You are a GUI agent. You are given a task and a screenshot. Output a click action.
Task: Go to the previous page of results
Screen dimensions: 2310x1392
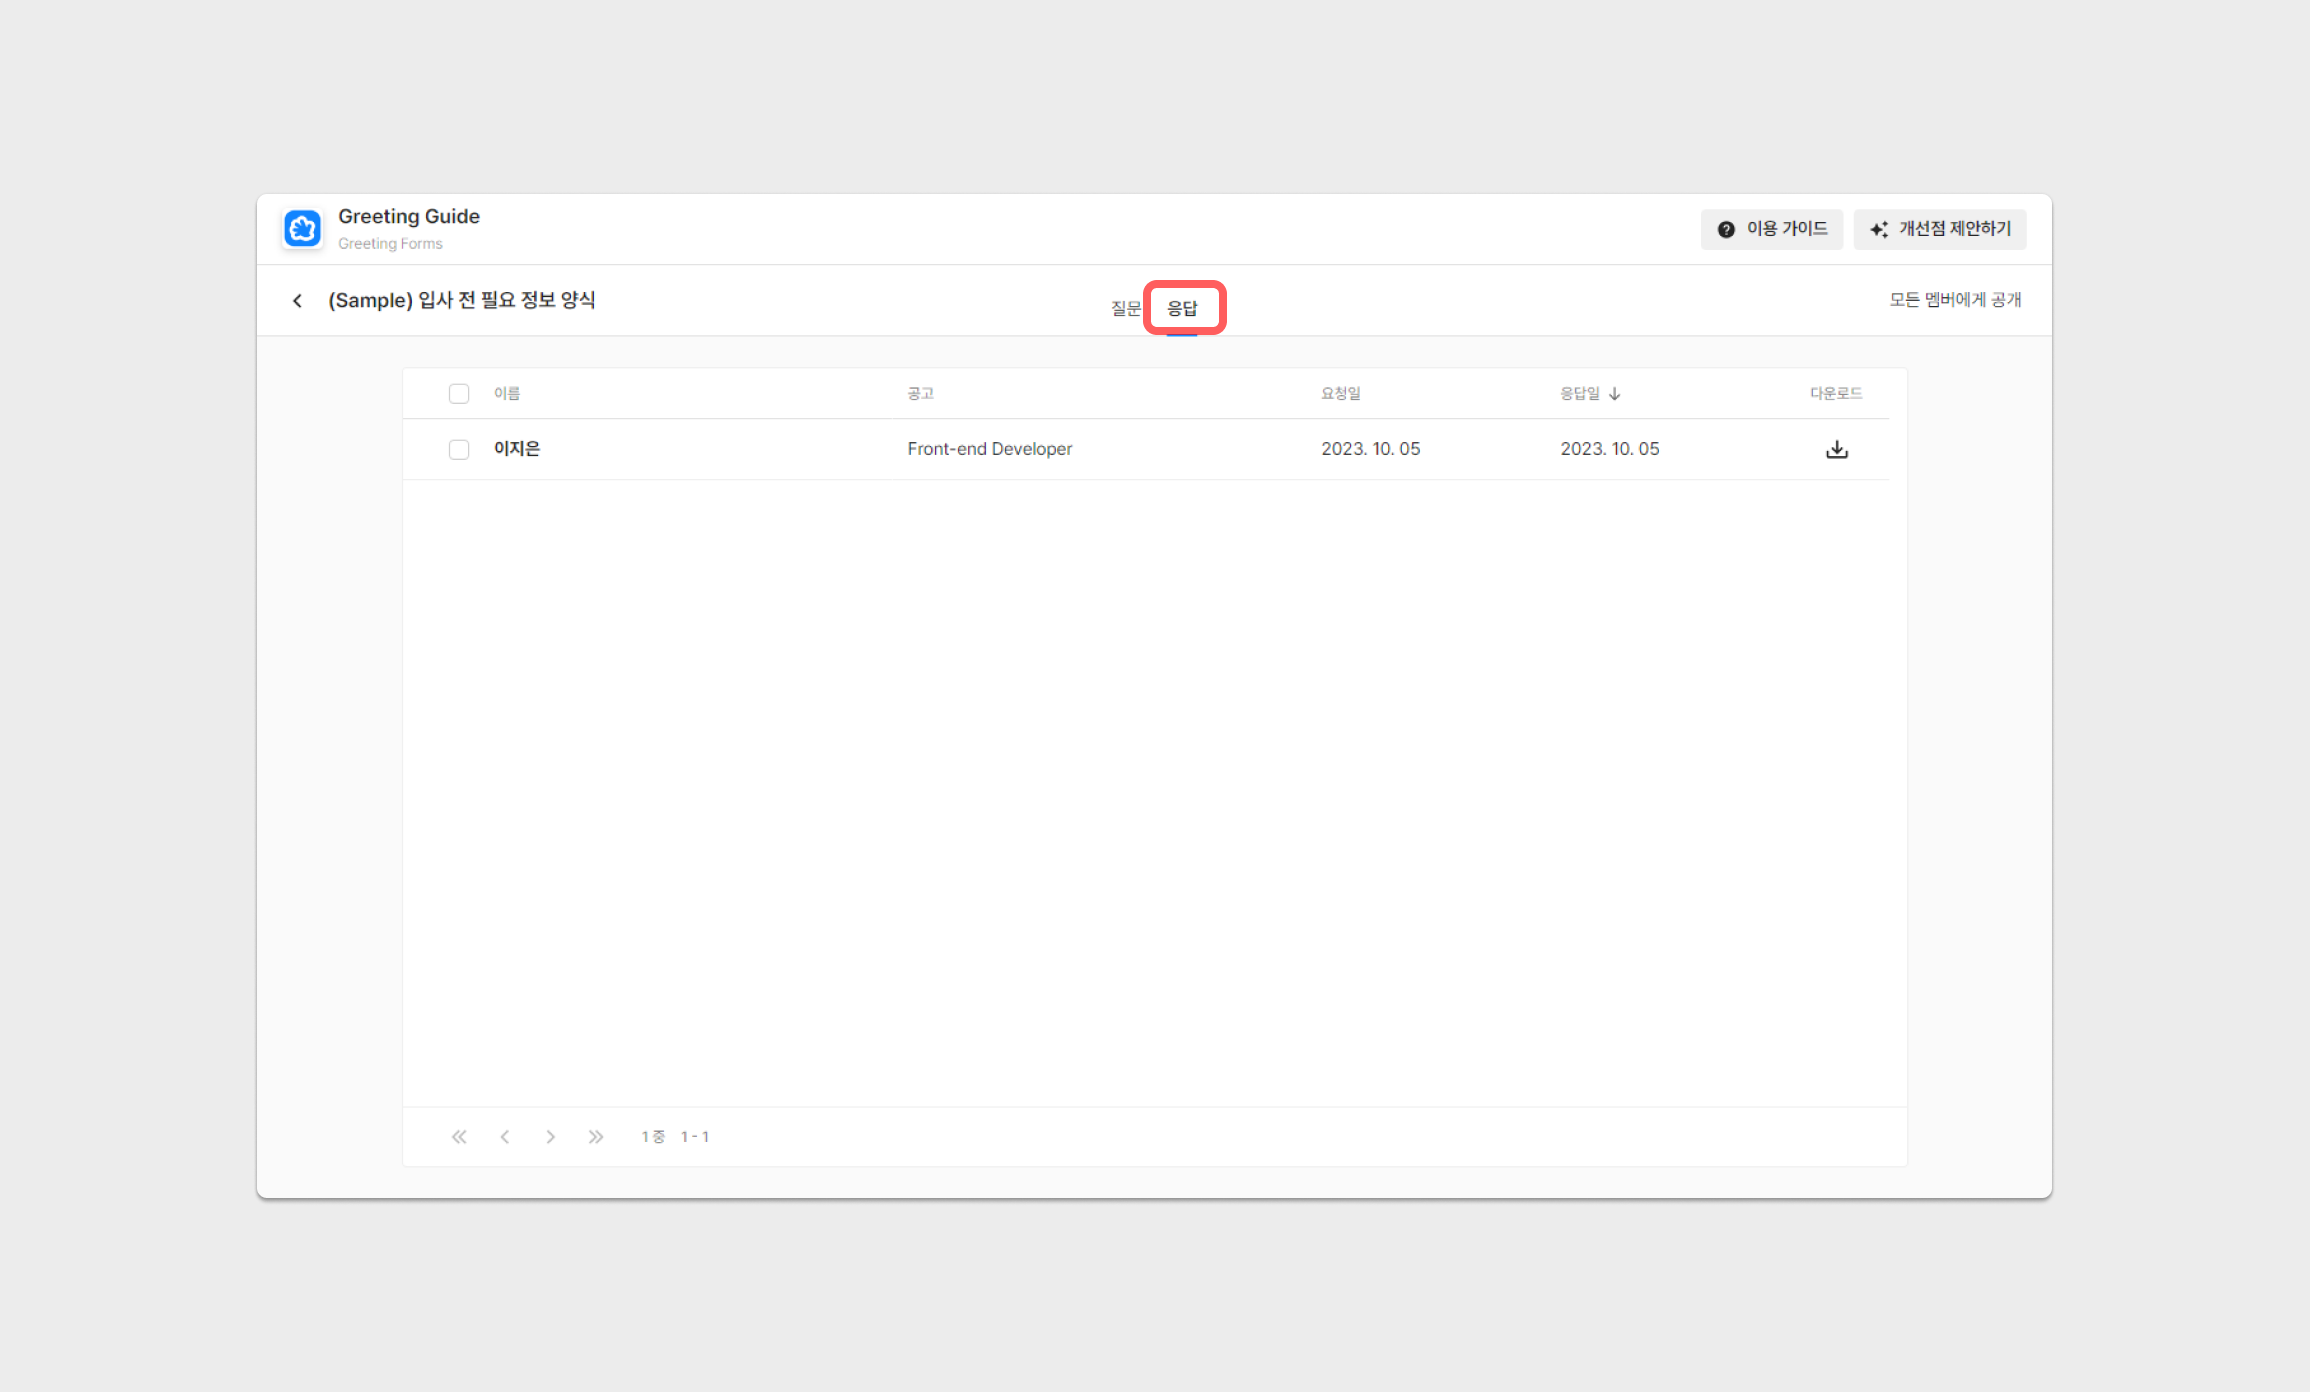(x=505, y=1137)
